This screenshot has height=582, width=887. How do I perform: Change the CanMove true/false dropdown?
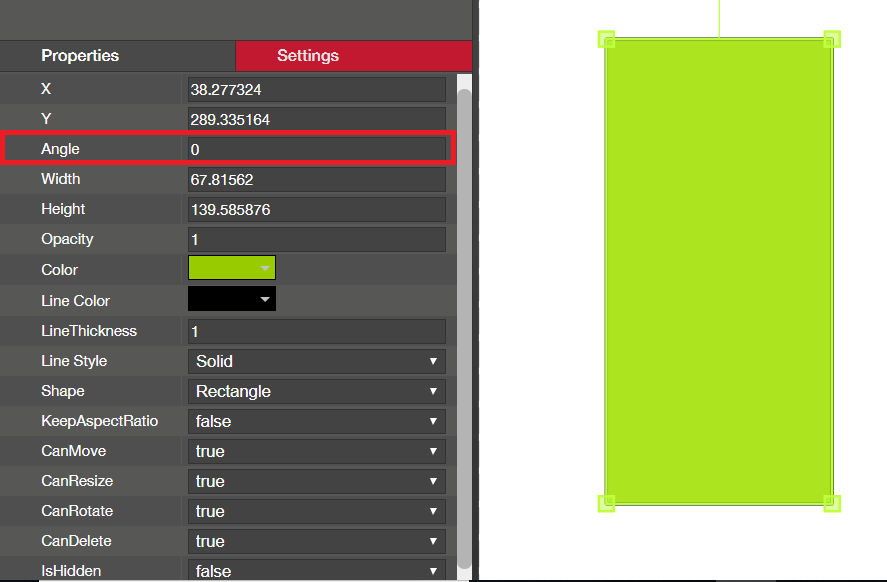pos(316,451)
